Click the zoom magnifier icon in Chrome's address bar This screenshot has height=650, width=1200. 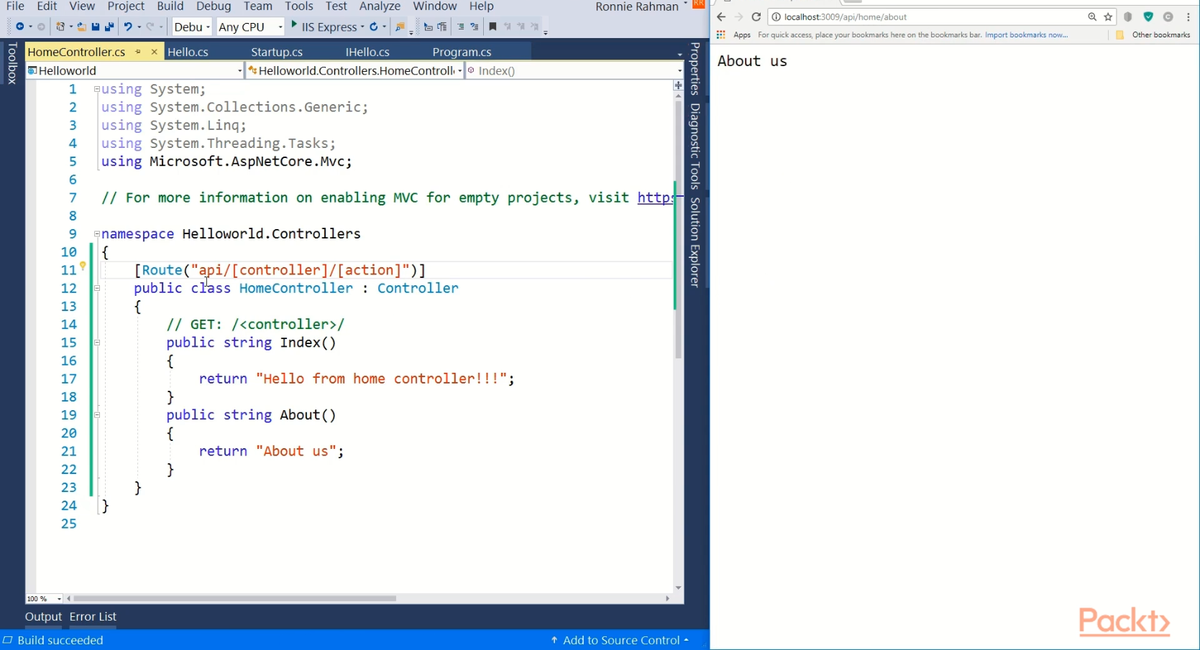pyautogui.click(x=1092, y=17)
